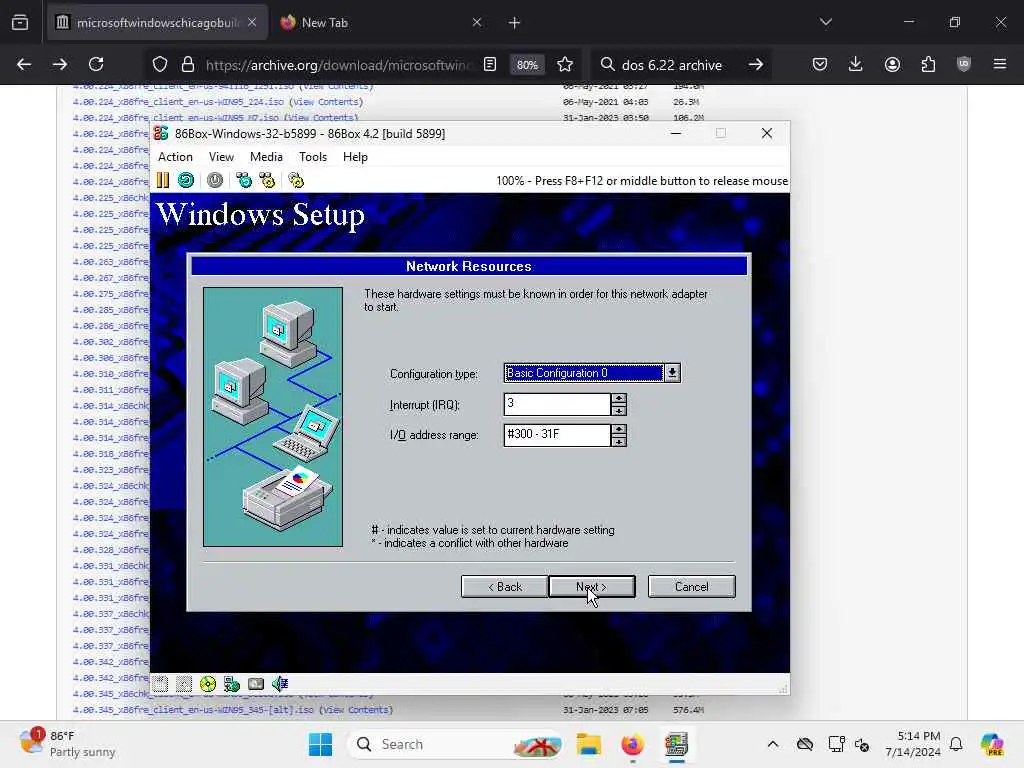The width and height of the screenshot is (1024, 768).
Task: Click the CD-ROM drive status icon
Action: tap(208, 684)
